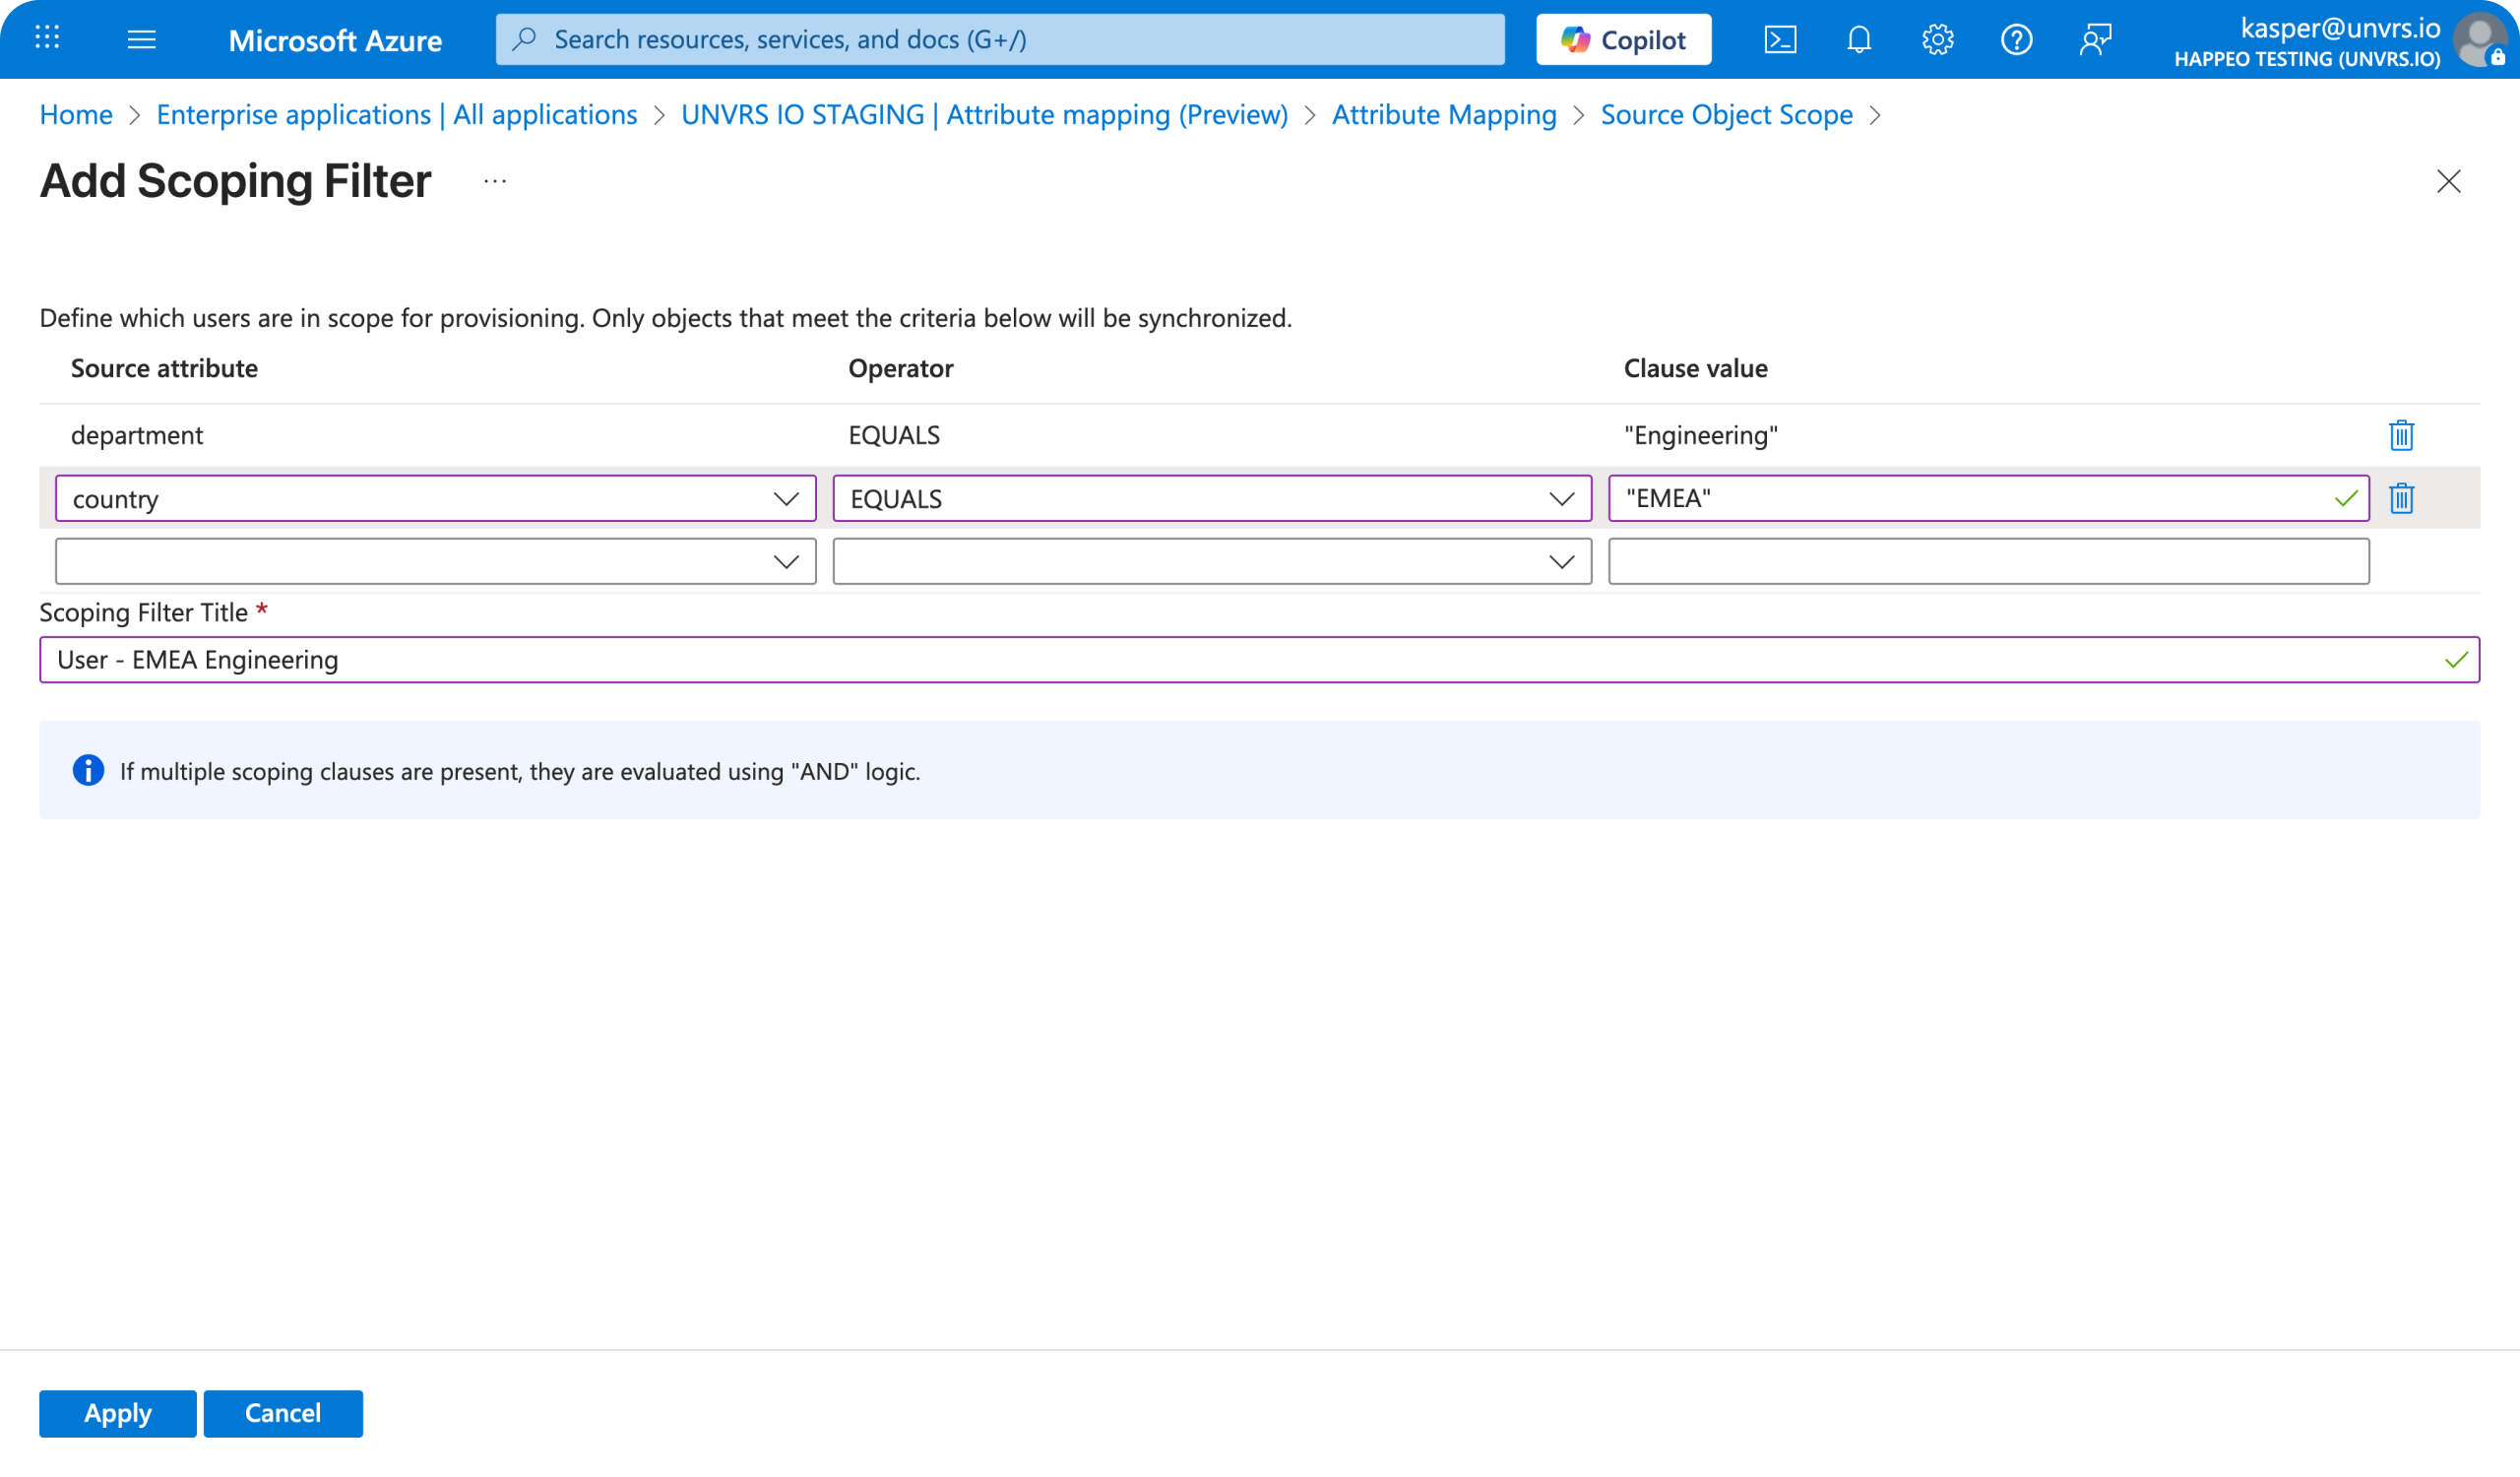Open the Cloud Shell terminal

click(1780, 39)
